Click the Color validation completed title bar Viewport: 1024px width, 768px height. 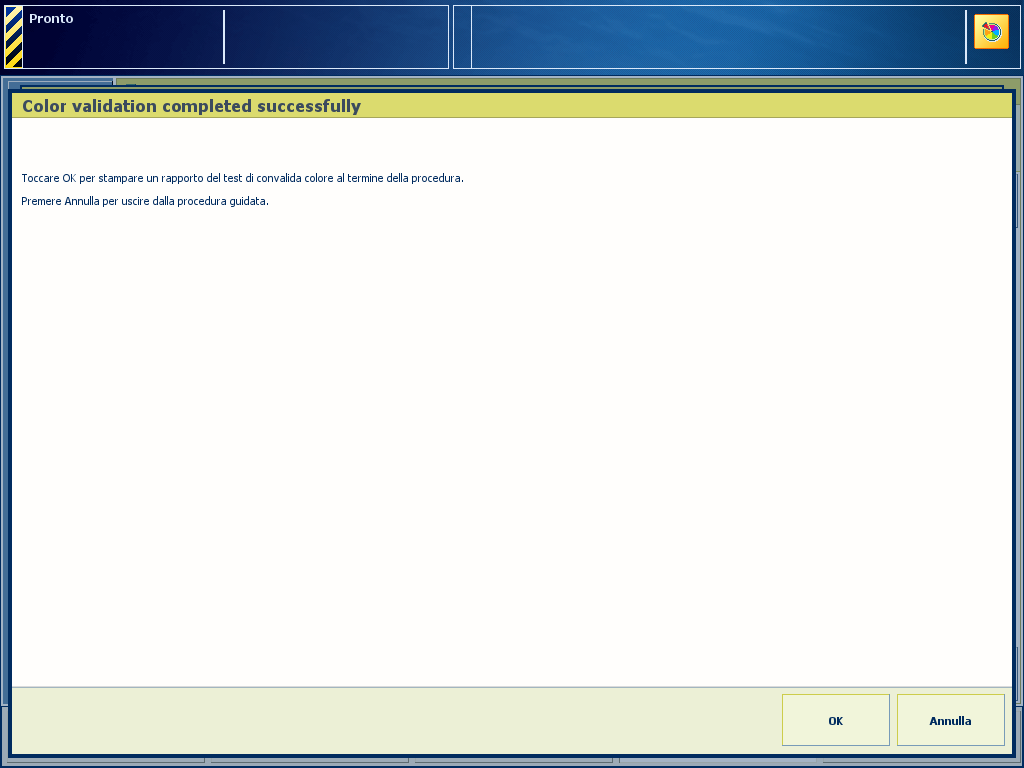point(511,106)
